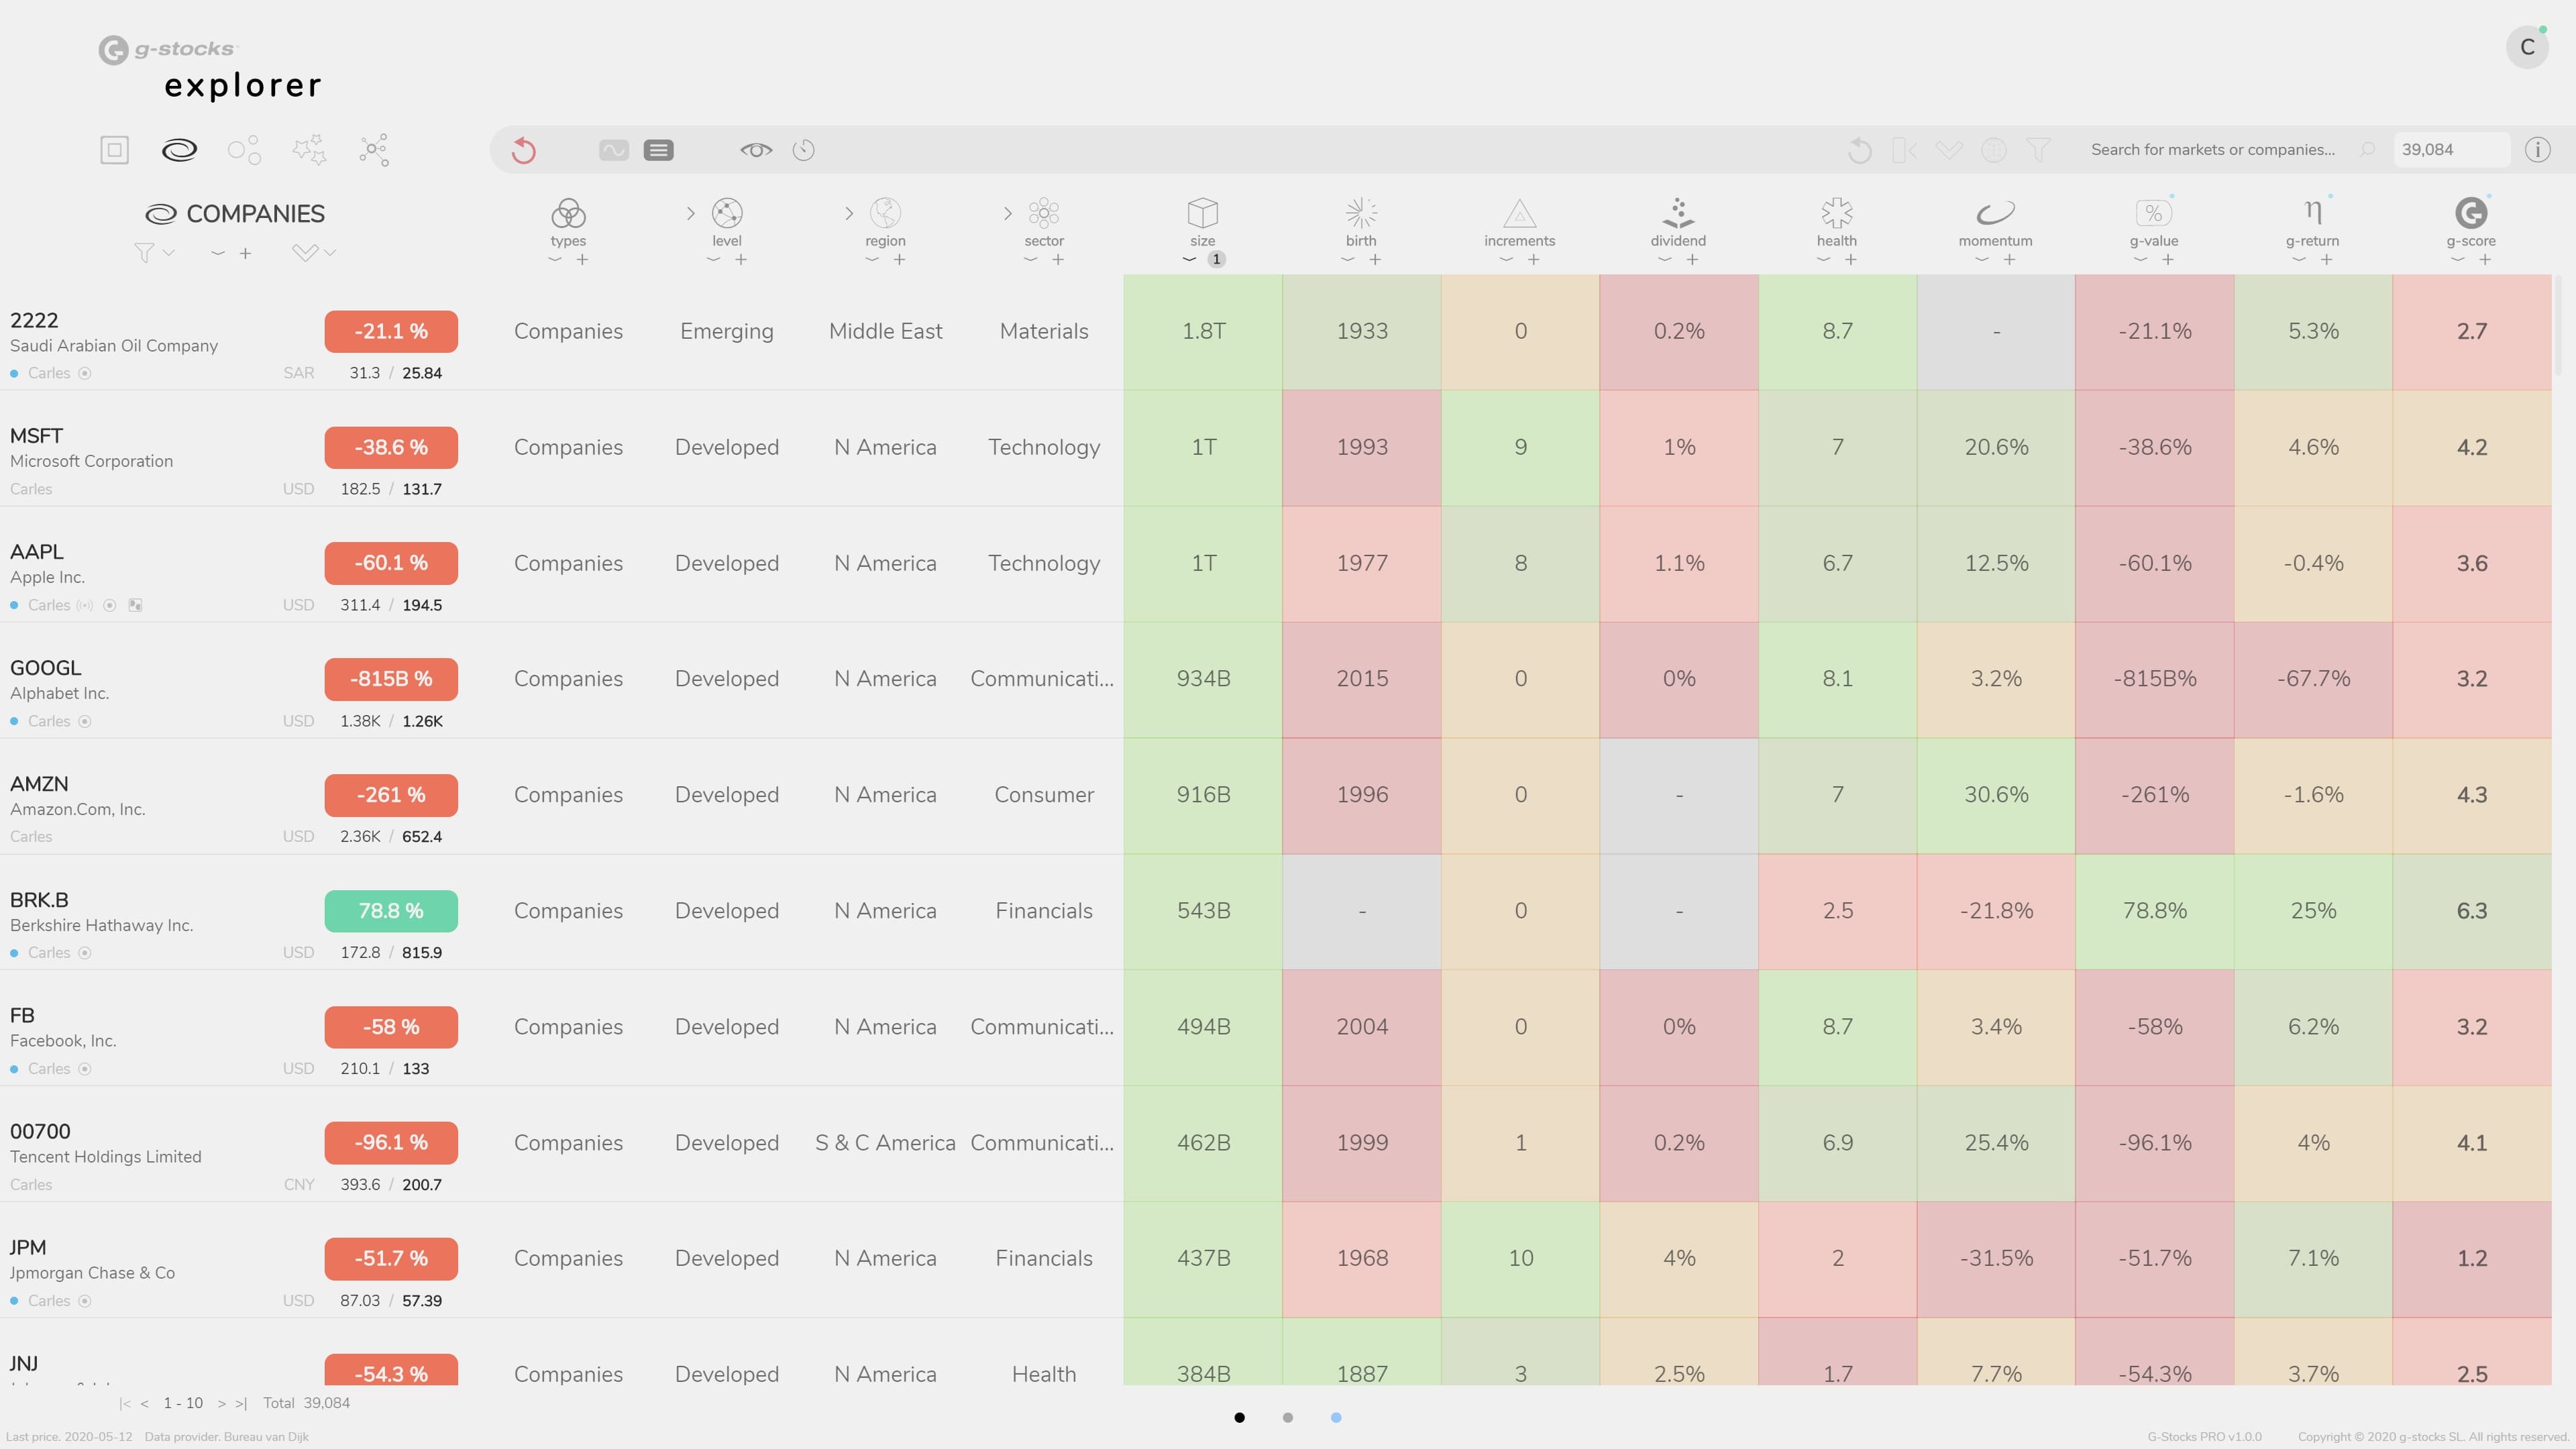Open the info icon at top right

2537,150
